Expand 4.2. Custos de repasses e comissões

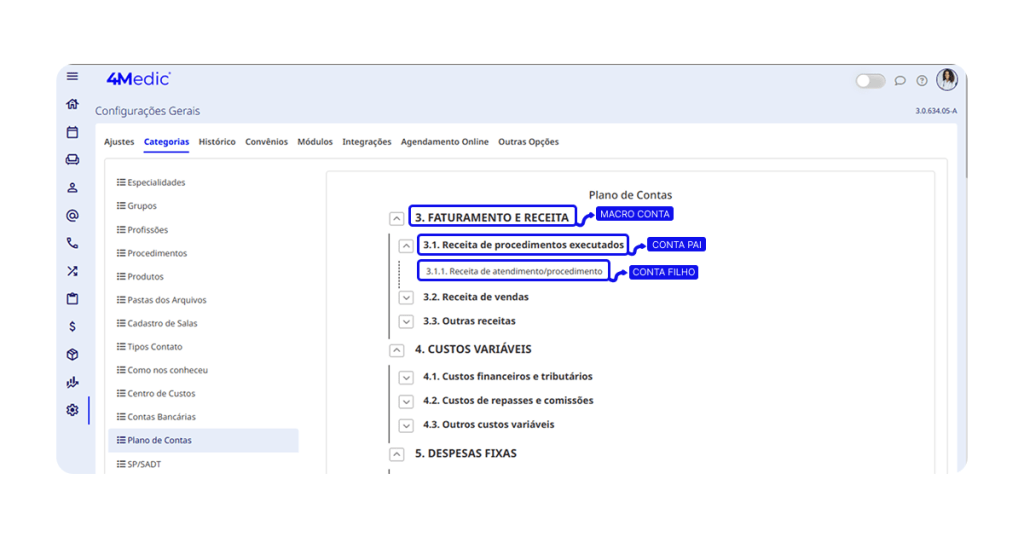(x=406, y=401)
